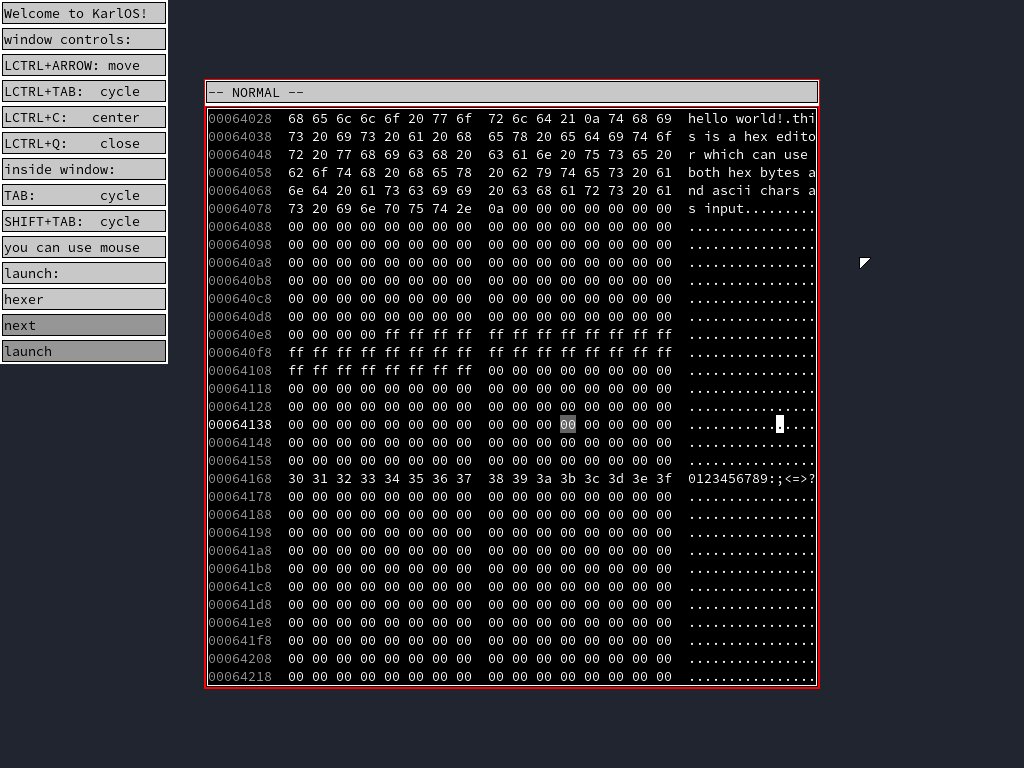
Task: Click the 'both hex bytes a' ascii text
Action: [x=751, y=172]
